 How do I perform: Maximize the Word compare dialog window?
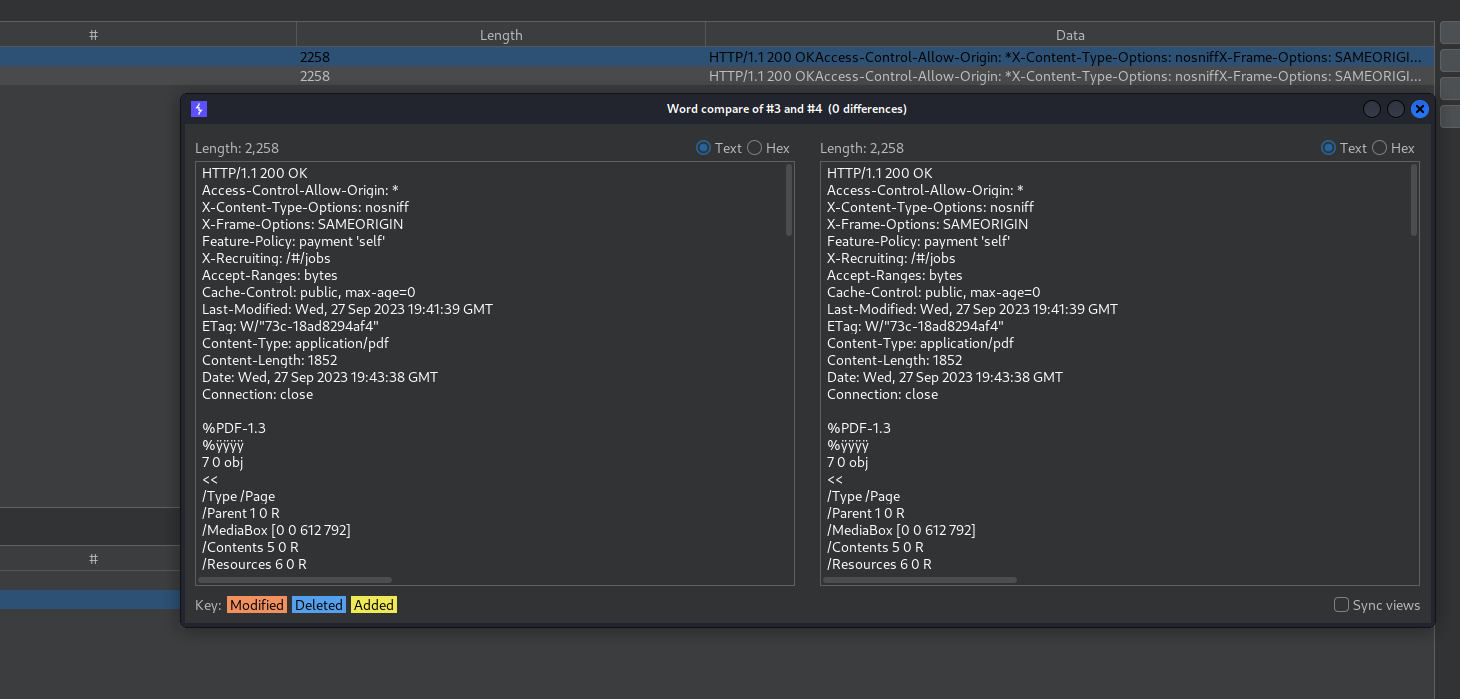tap(1396, 109)
